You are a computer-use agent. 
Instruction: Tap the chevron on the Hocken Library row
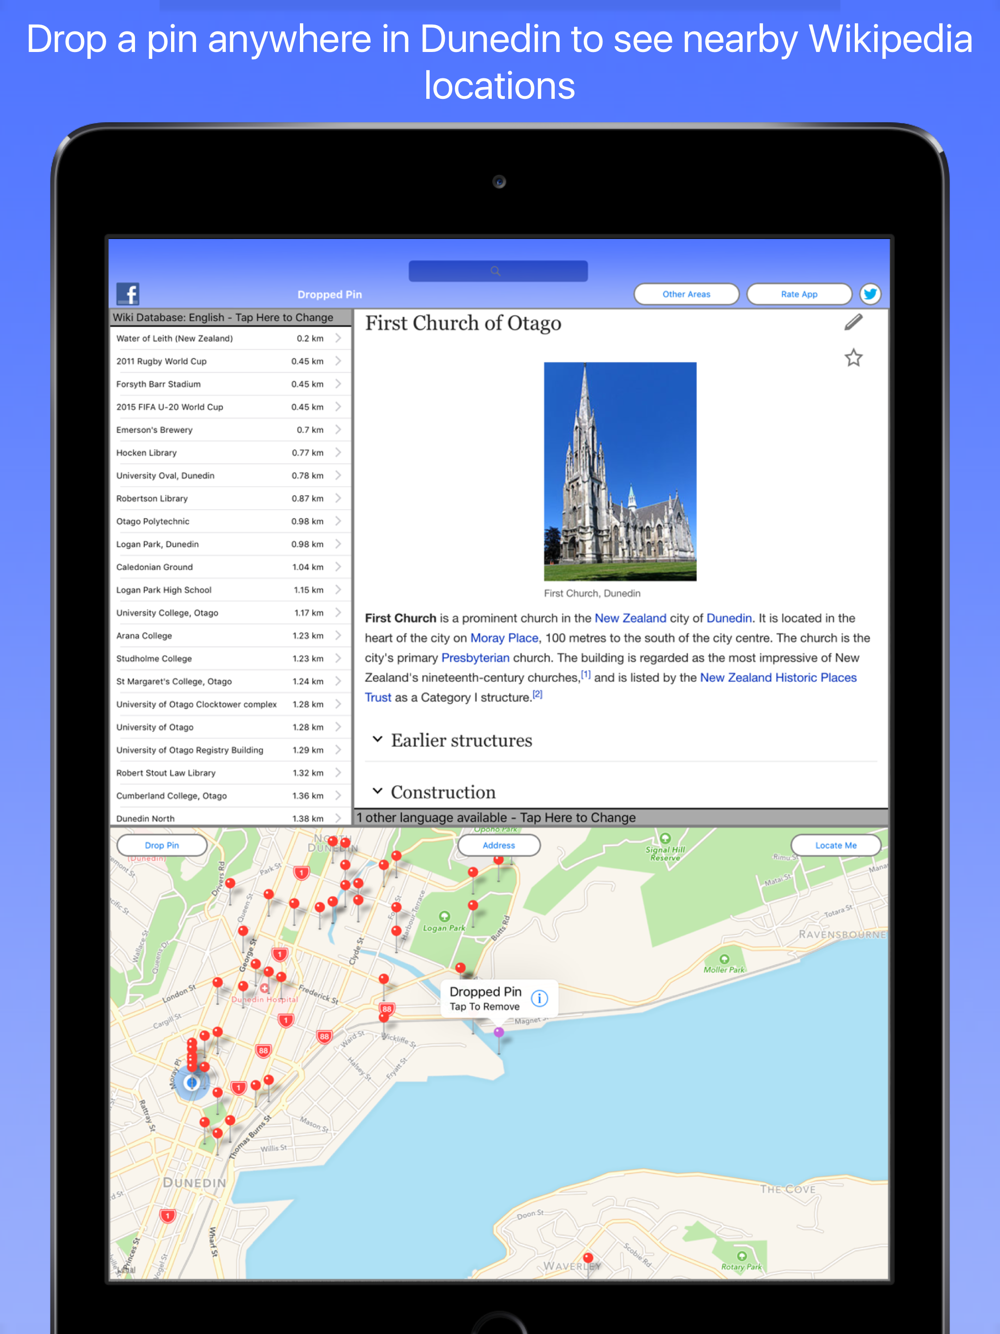tap(338, 453)
